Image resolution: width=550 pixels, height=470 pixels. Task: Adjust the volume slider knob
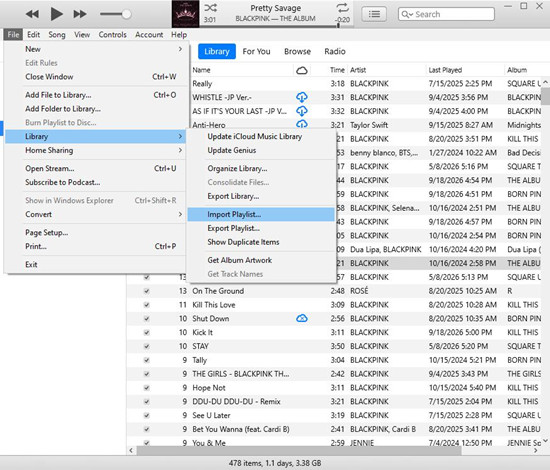pyautogui.click(x=126, y=14)
